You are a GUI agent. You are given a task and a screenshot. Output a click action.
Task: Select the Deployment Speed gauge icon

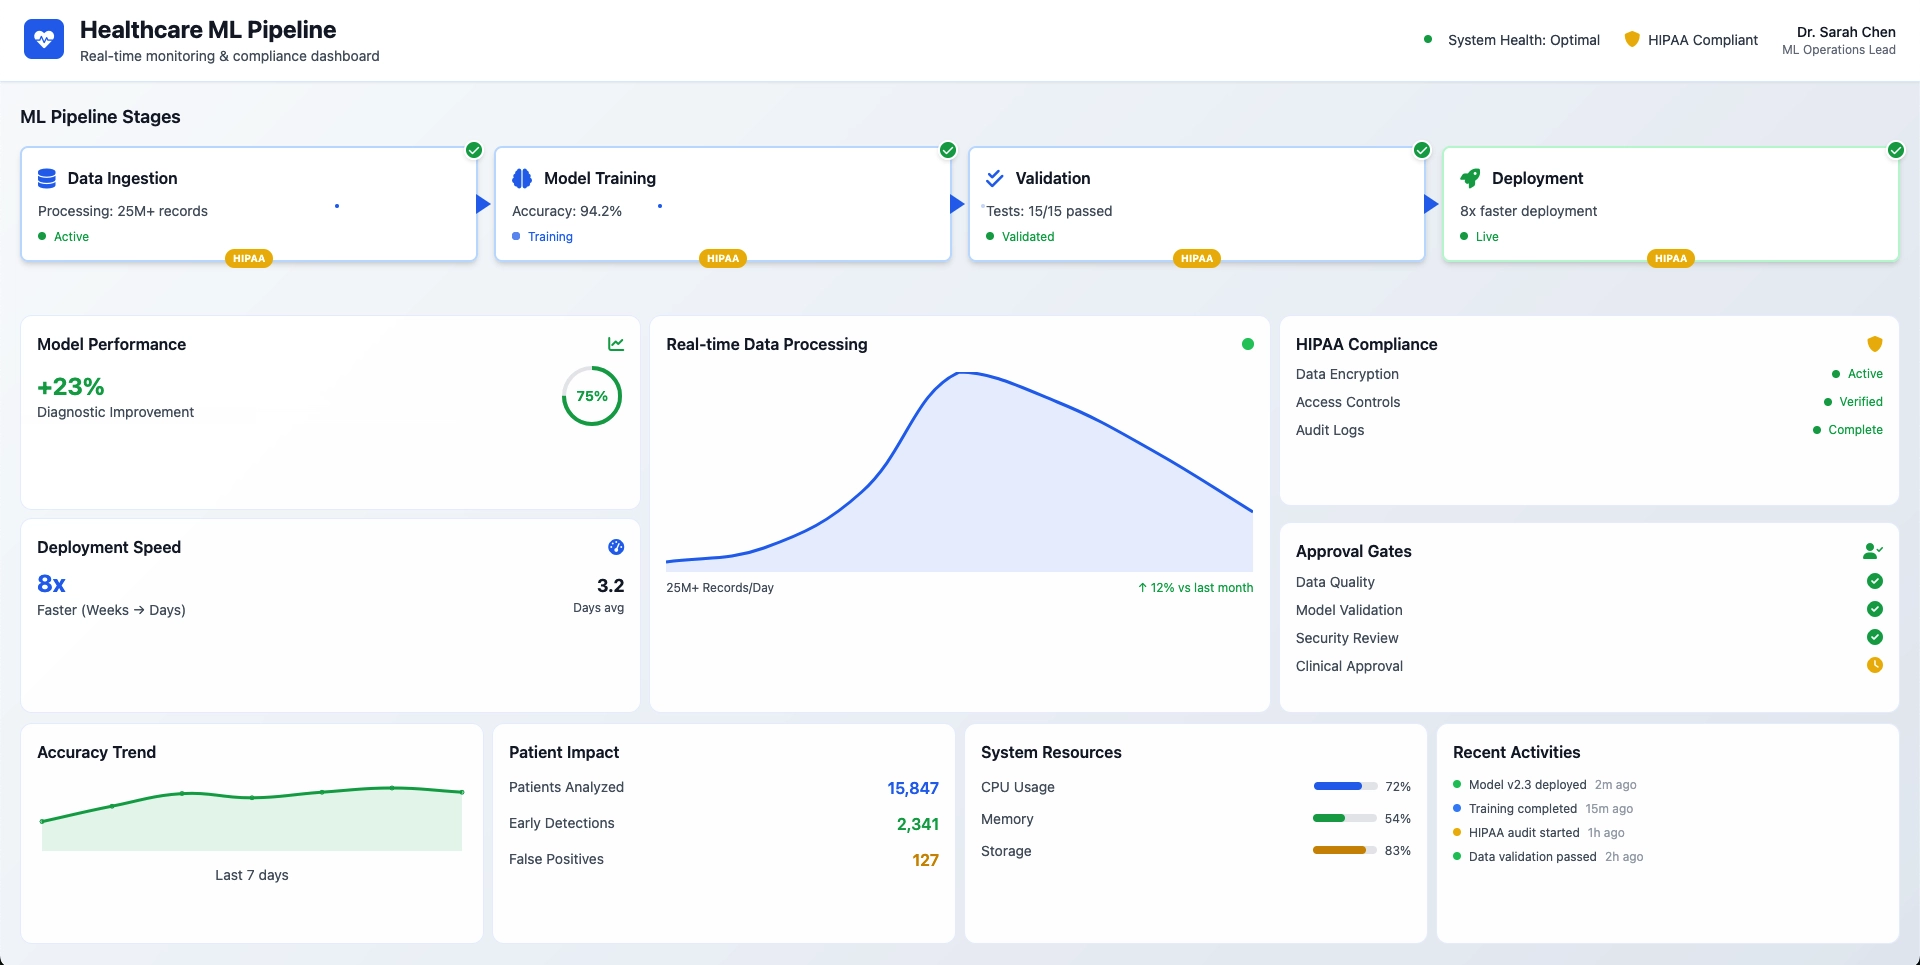[x=616, y=547]
